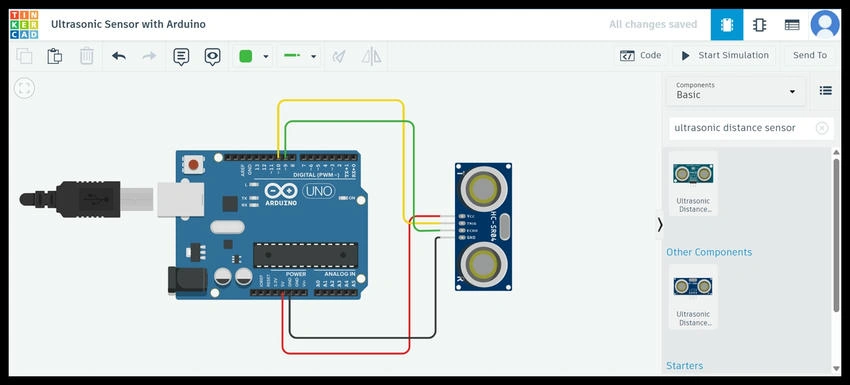850x385 pixels.
Task: Click the wire type line icon
Action: point(292,55)
